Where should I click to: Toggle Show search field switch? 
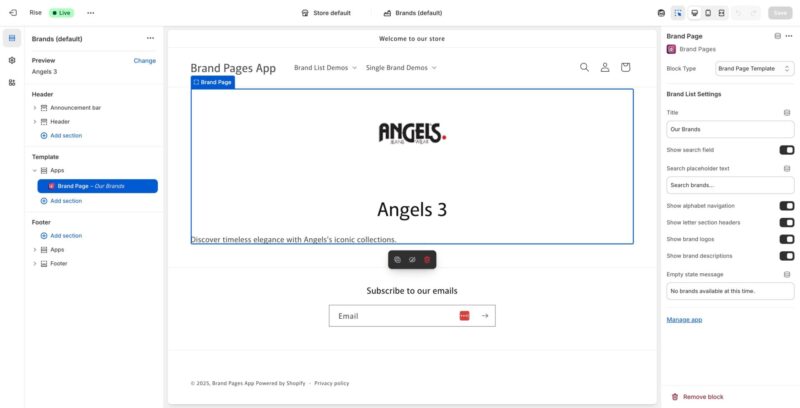[787, 150]
